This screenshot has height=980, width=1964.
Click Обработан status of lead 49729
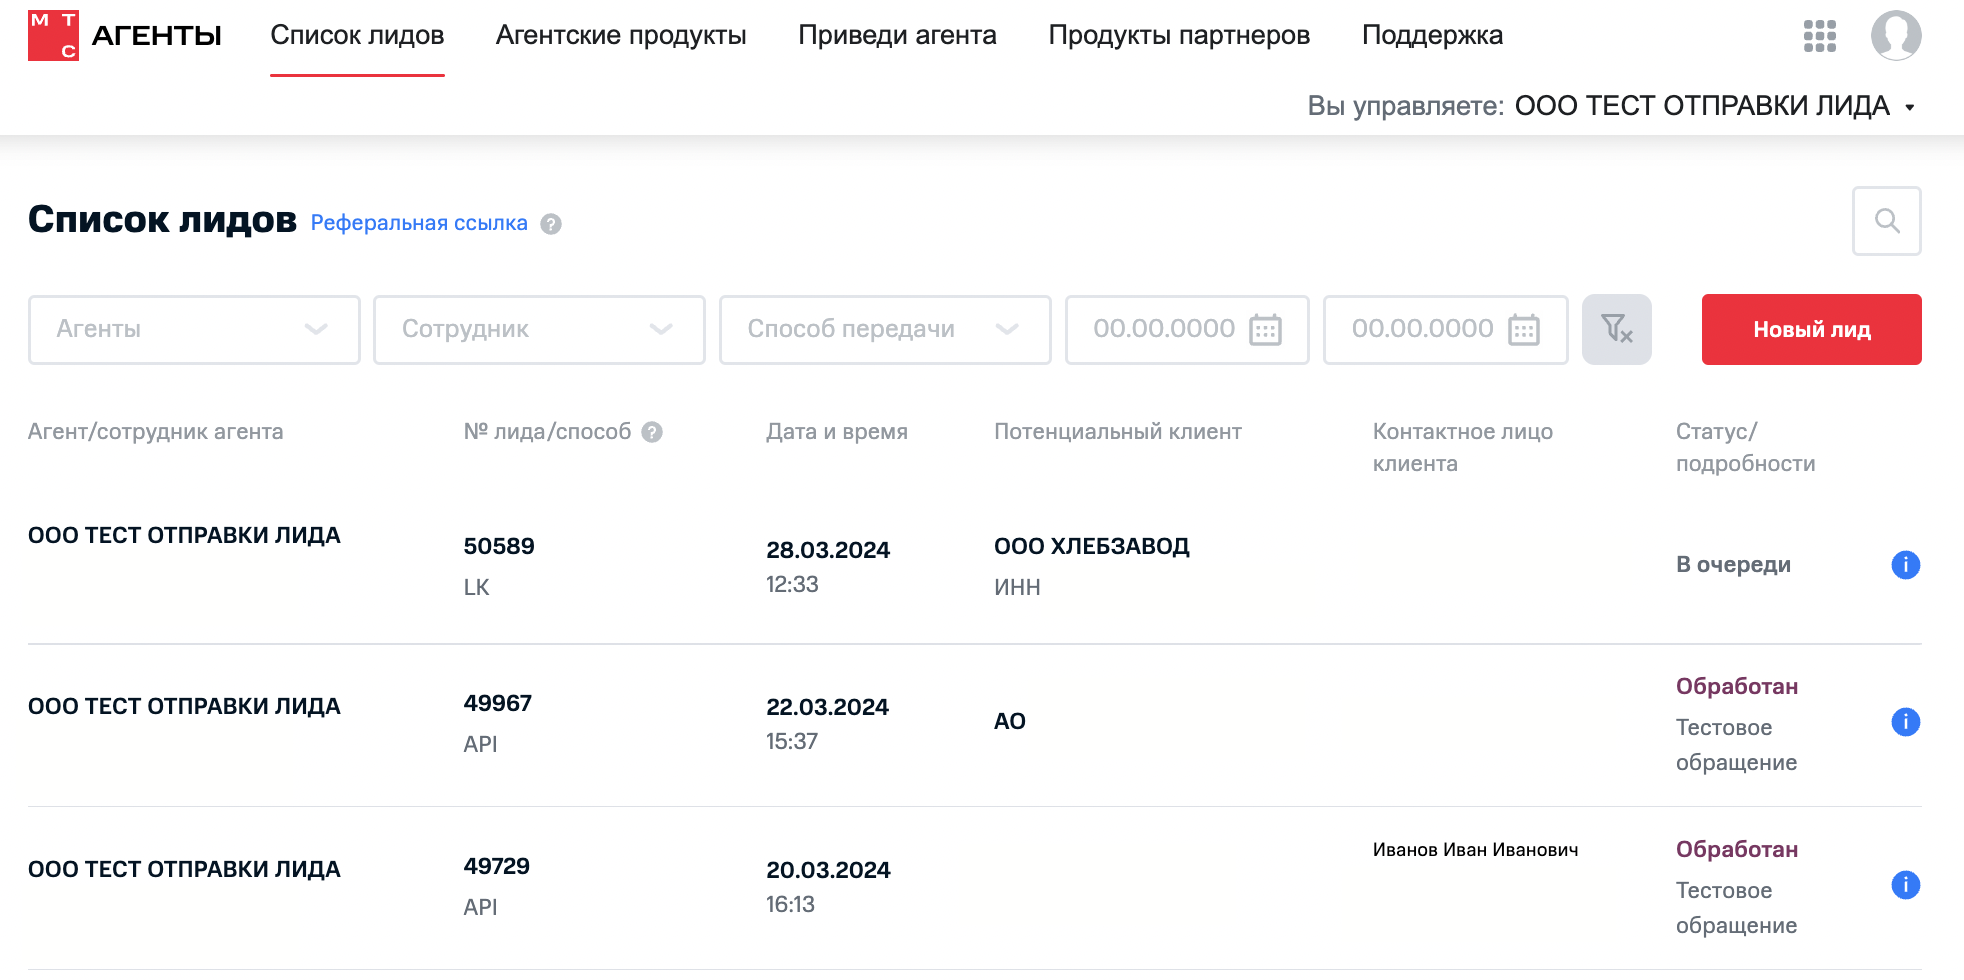(x=1737, y=849)
